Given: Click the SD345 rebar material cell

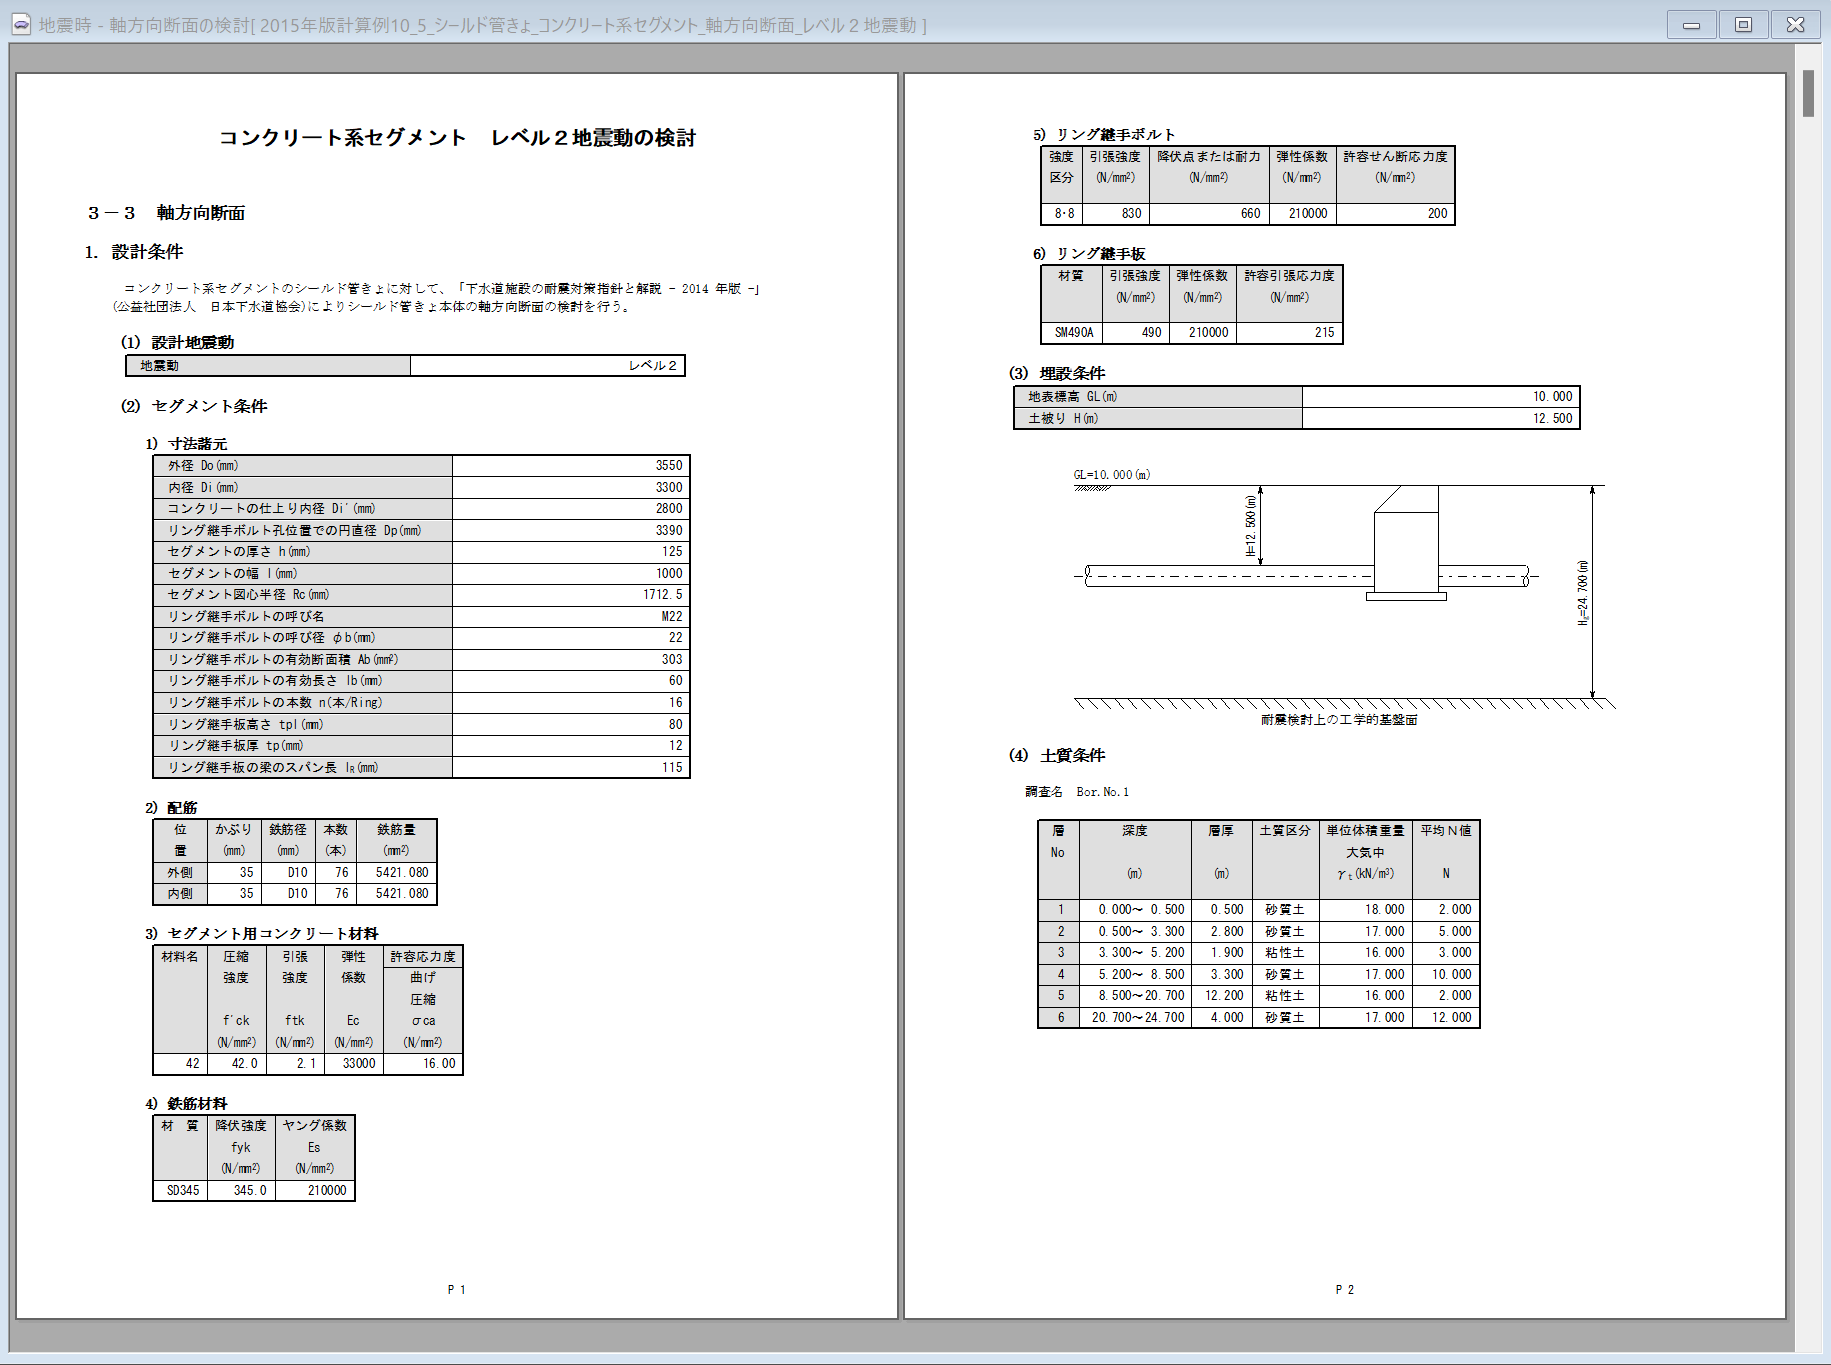Looking at the screenshot, I should 182,1190.
